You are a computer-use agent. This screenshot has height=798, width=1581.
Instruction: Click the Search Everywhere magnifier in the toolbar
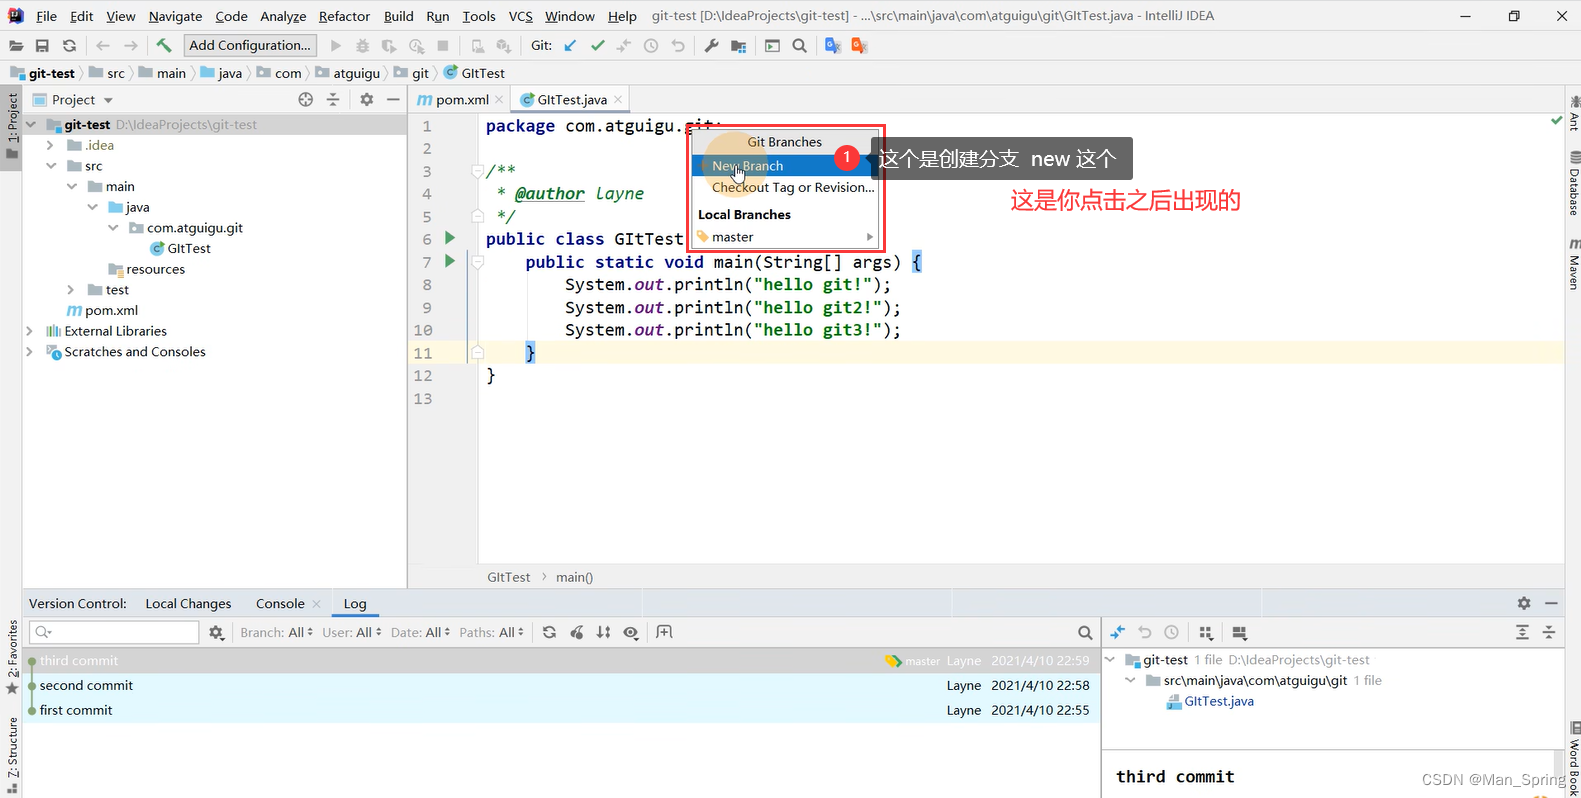(x=799, y=46)
